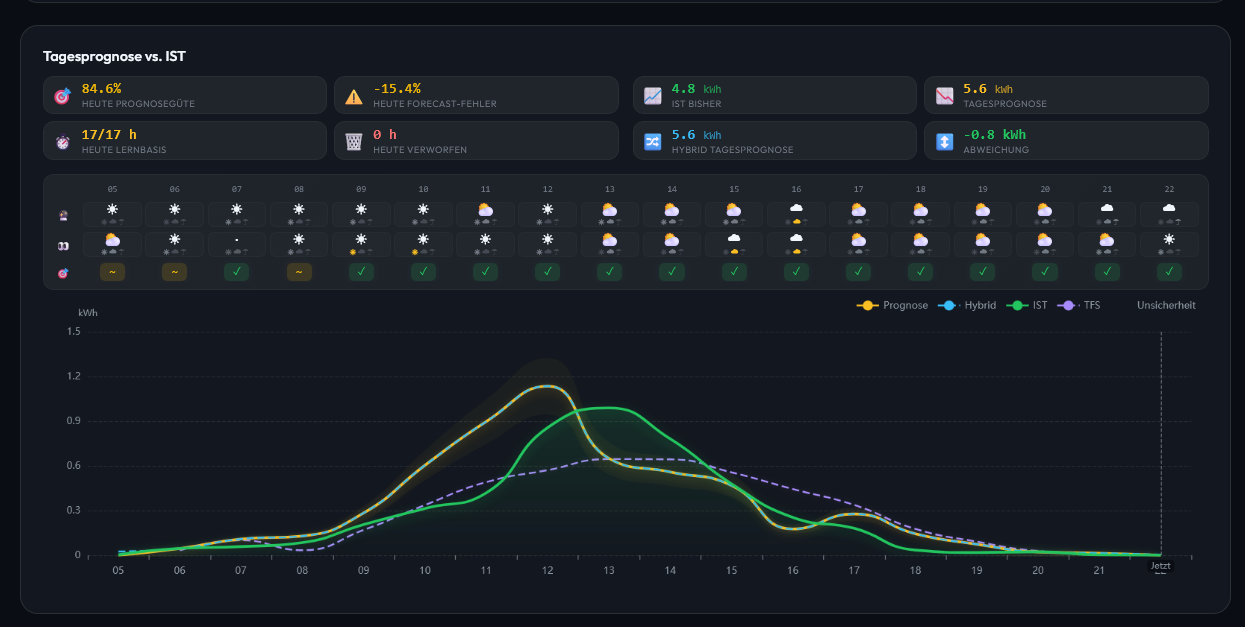Screen dimensions: 1245x627
Task: Click first-row partly cloudy icon under hour 13
Action: click(610, 209)
